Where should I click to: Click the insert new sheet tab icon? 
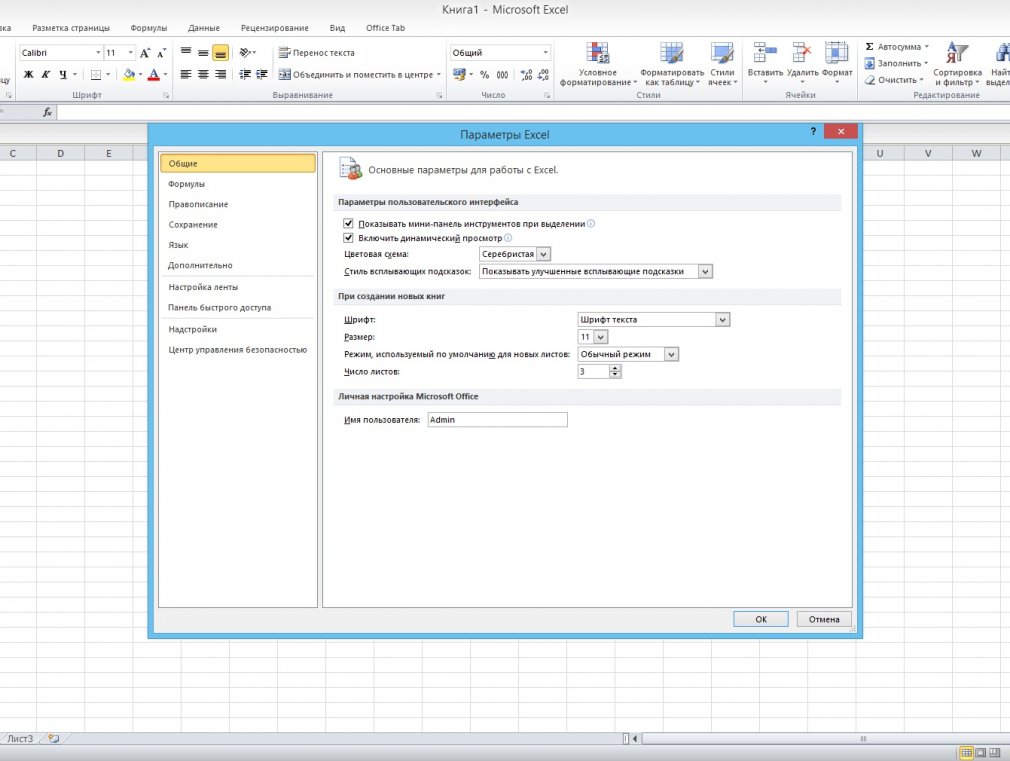point(53,738)
